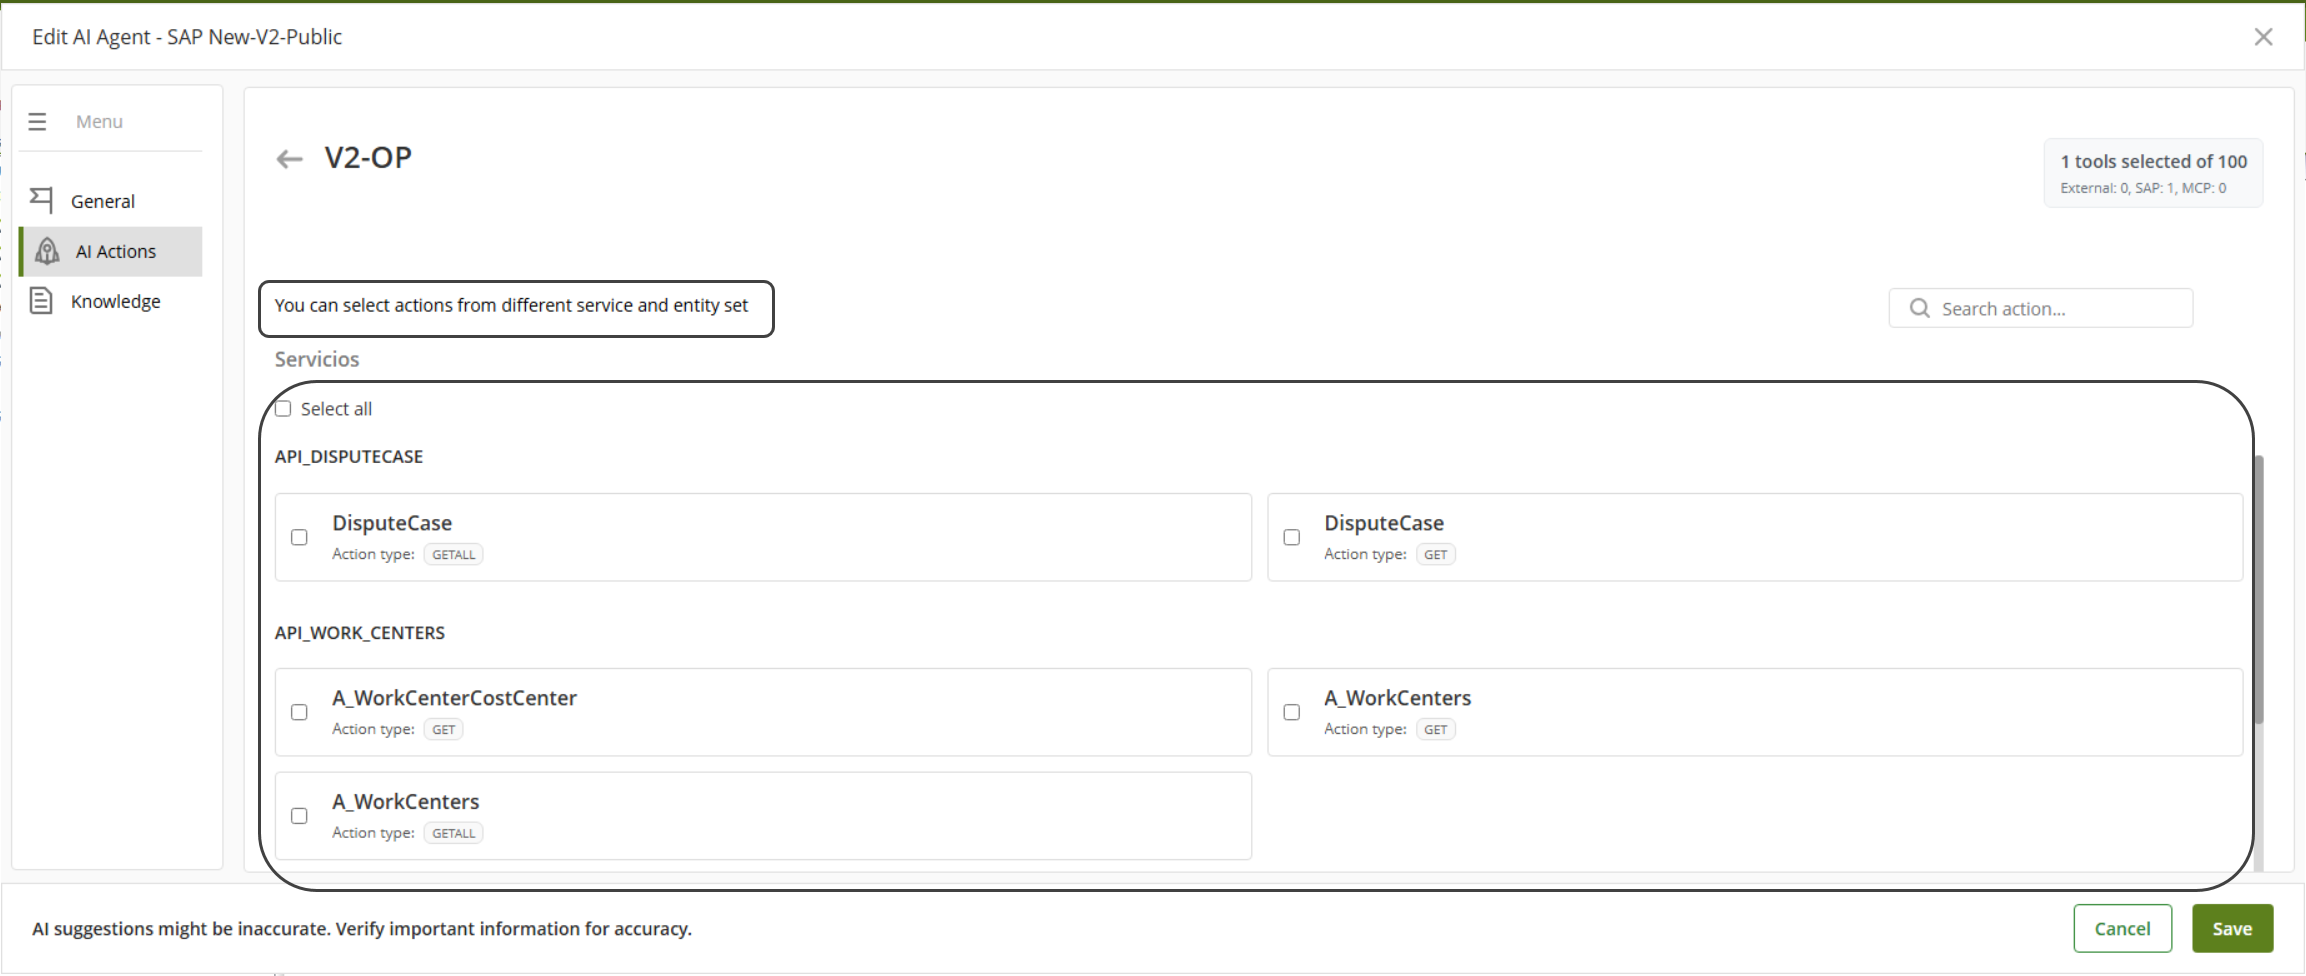Click the hamburger menu icon

[x=37, y=122]
